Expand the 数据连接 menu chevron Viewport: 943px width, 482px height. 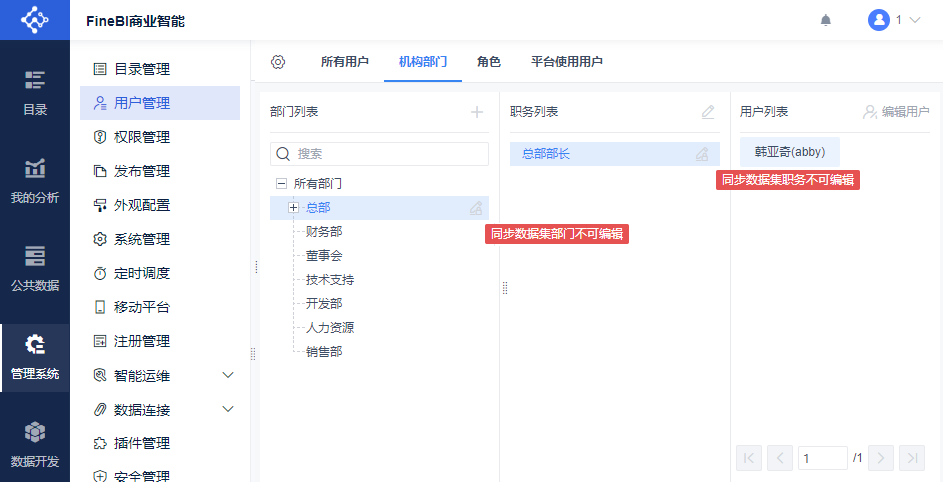(x=228, y=409)
